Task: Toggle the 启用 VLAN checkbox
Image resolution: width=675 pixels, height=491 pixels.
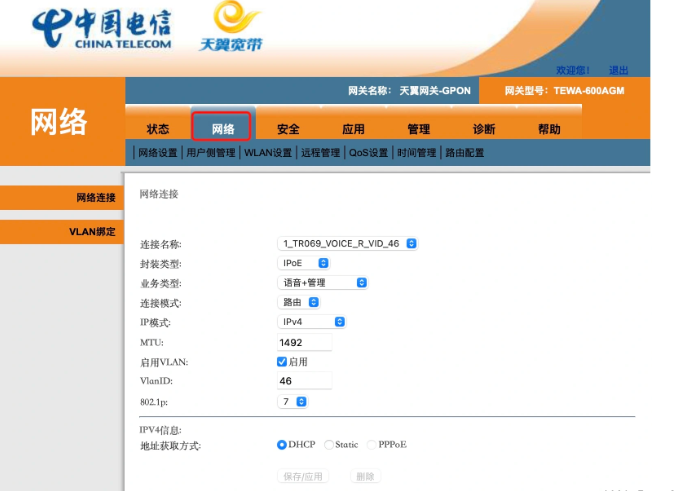Action: click(282, 362)
